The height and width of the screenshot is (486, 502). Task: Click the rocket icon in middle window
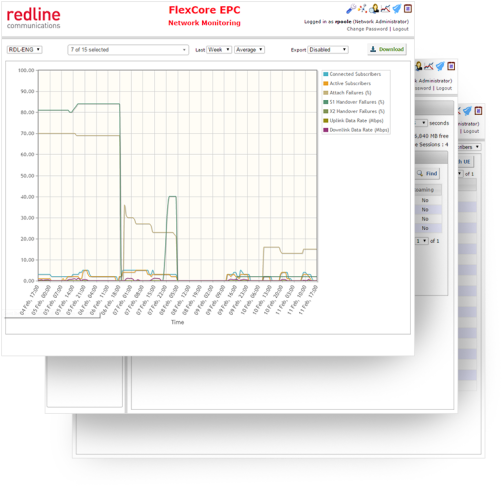coord(440,66)
